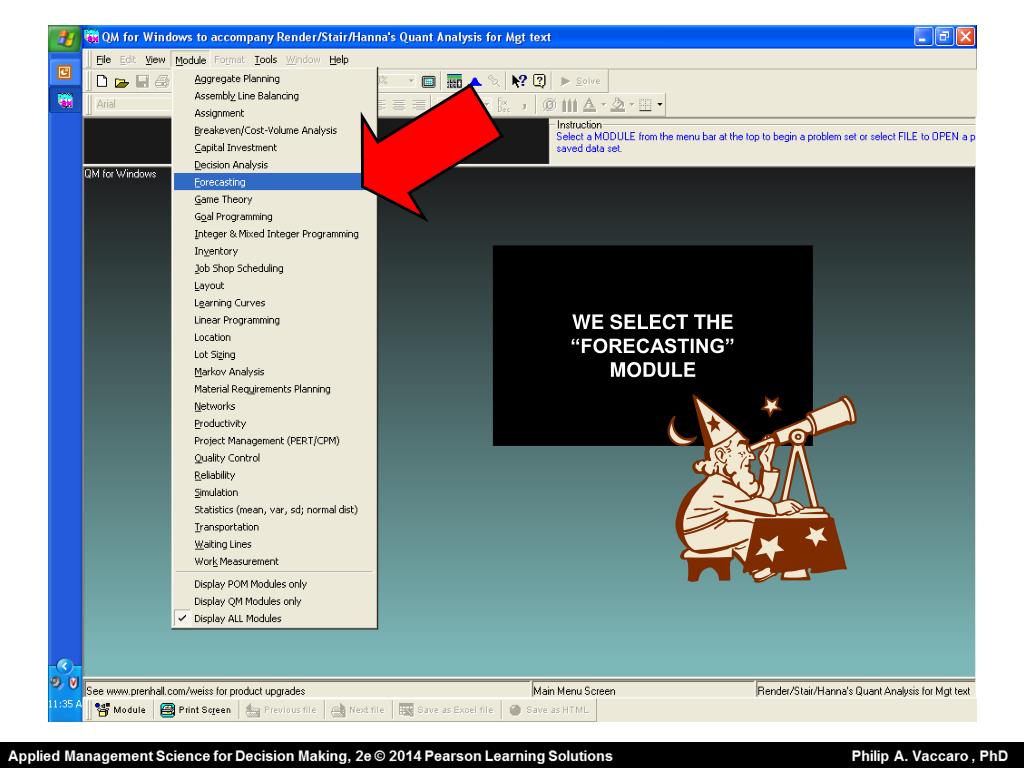Select Material Requirements Planning module

[x=262, y=389]
